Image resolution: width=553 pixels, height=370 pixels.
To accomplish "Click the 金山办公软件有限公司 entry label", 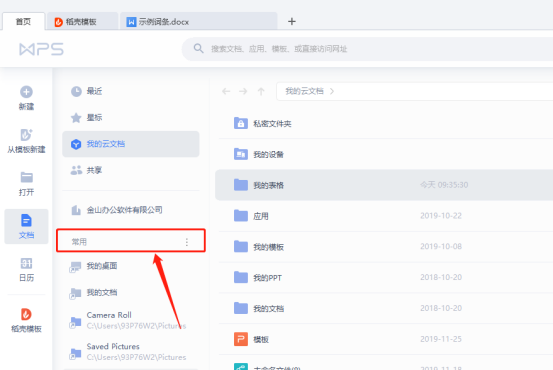I will pos(124,210).
